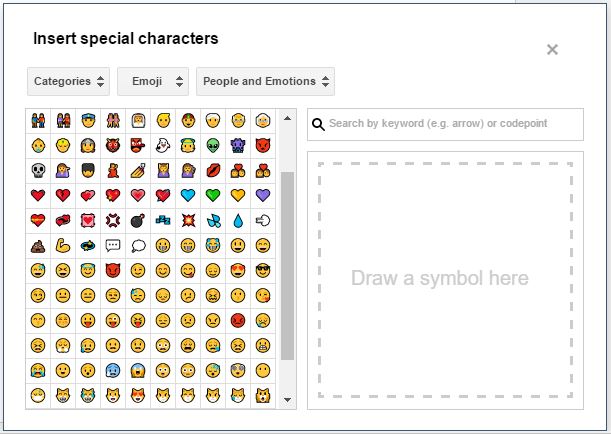Image resolution: width=611 pixels, height=434 pixels.
Task: Pick the blue water droplet emoji
Action: [237, 221]
